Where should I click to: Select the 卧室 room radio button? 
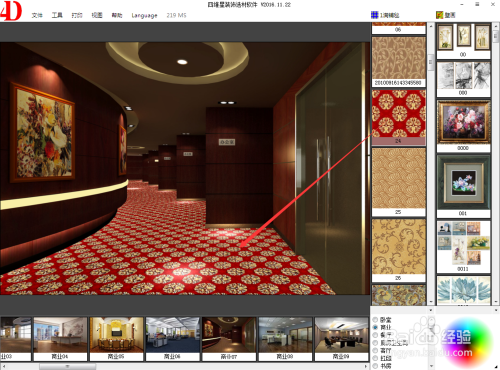pos(375,320)
